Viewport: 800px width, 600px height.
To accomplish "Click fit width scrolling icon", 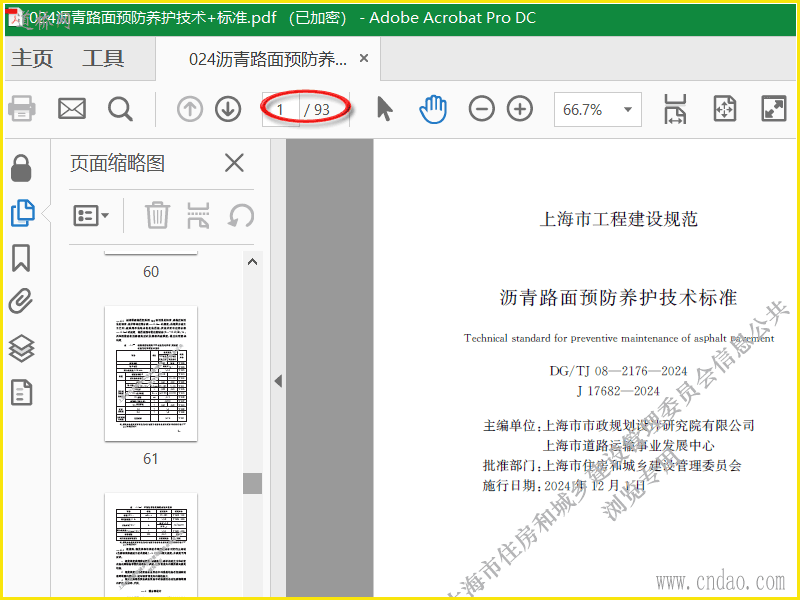I will [x=675, y=109].
